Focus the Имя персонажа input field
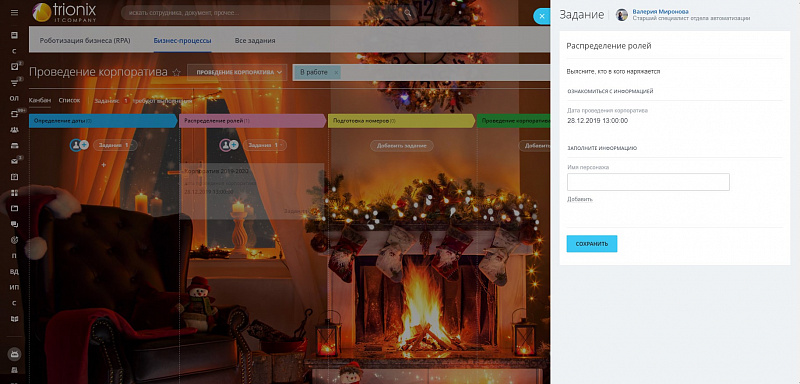The width and height of the screenshot is (800, 384). 648,182
